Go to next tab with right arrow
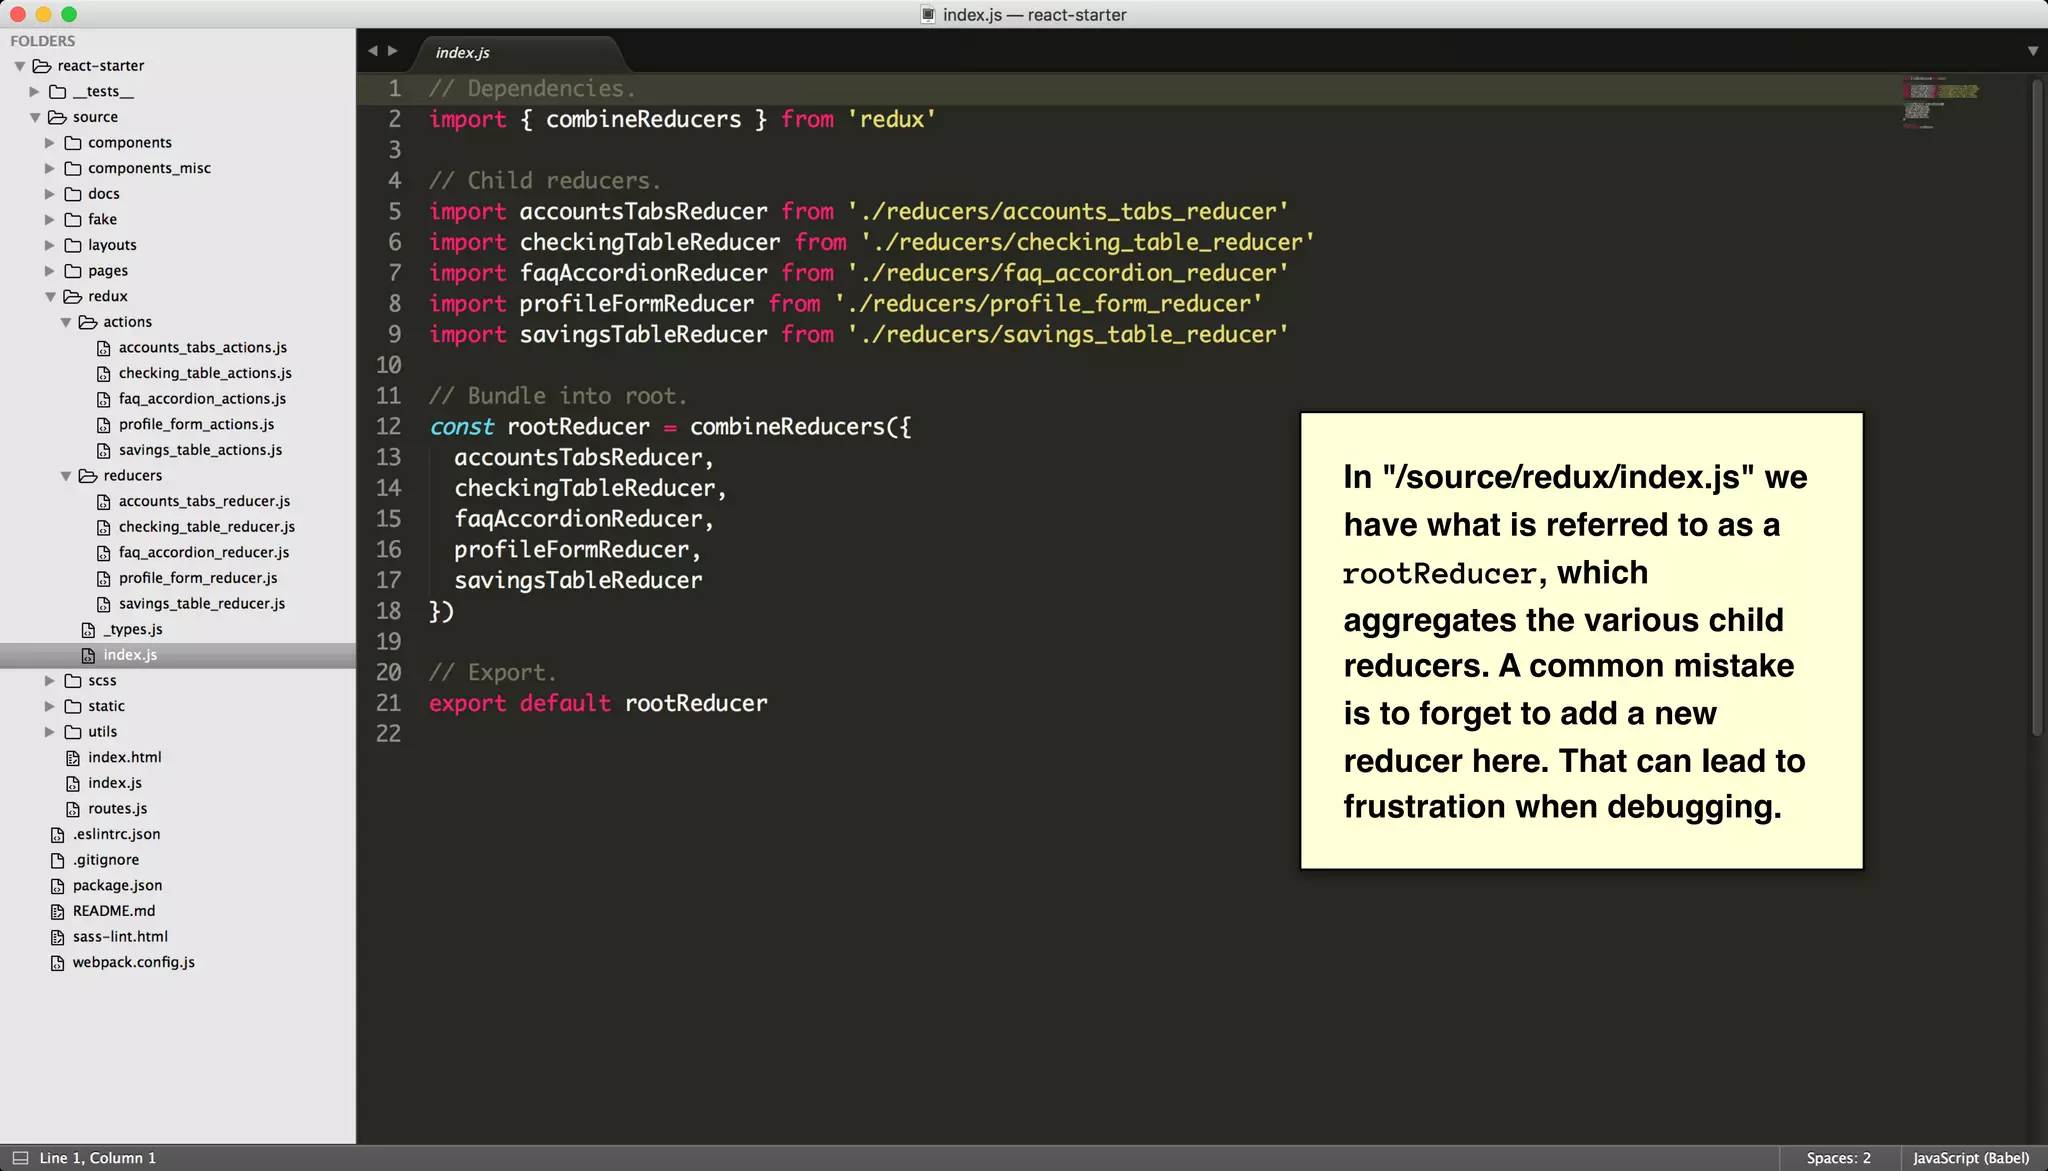The width and height of the screenshot is (2048, 1171). [393, 51]
